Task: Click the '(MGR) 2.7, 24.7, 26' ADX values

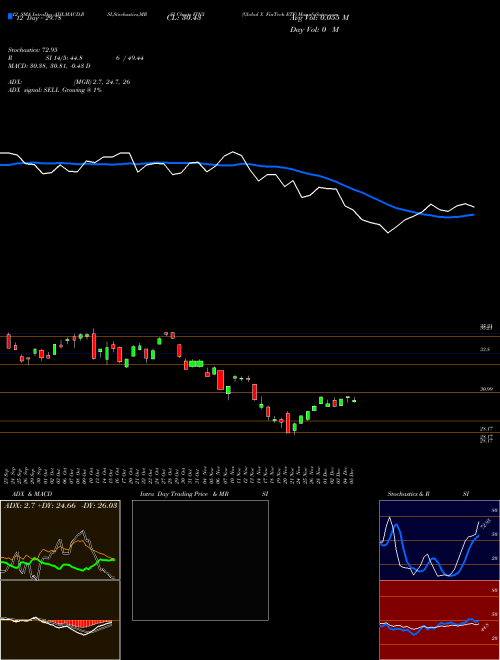Action: point(102,82)
